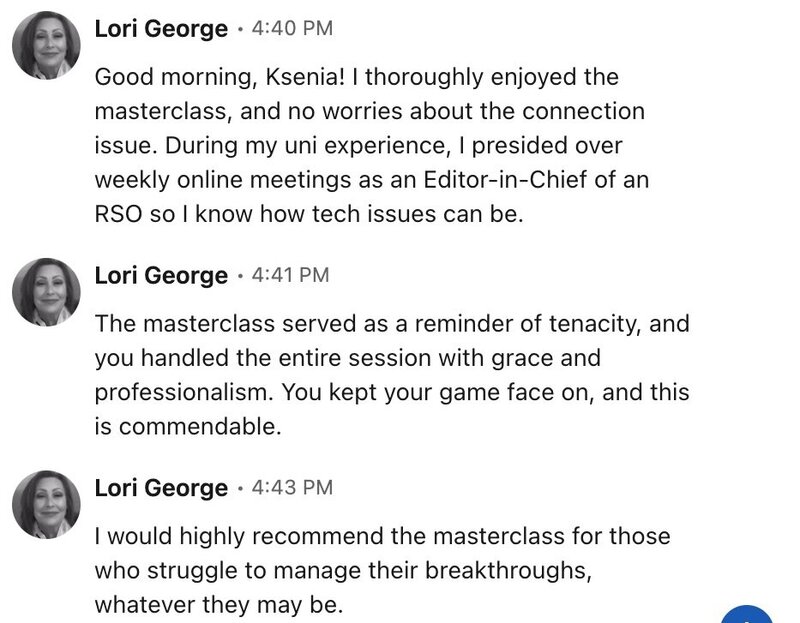800x623 pixels.
Task: Click the Lori George name above the 'Good morning' message
Action: pyautogui.click(x=161, y=29)
